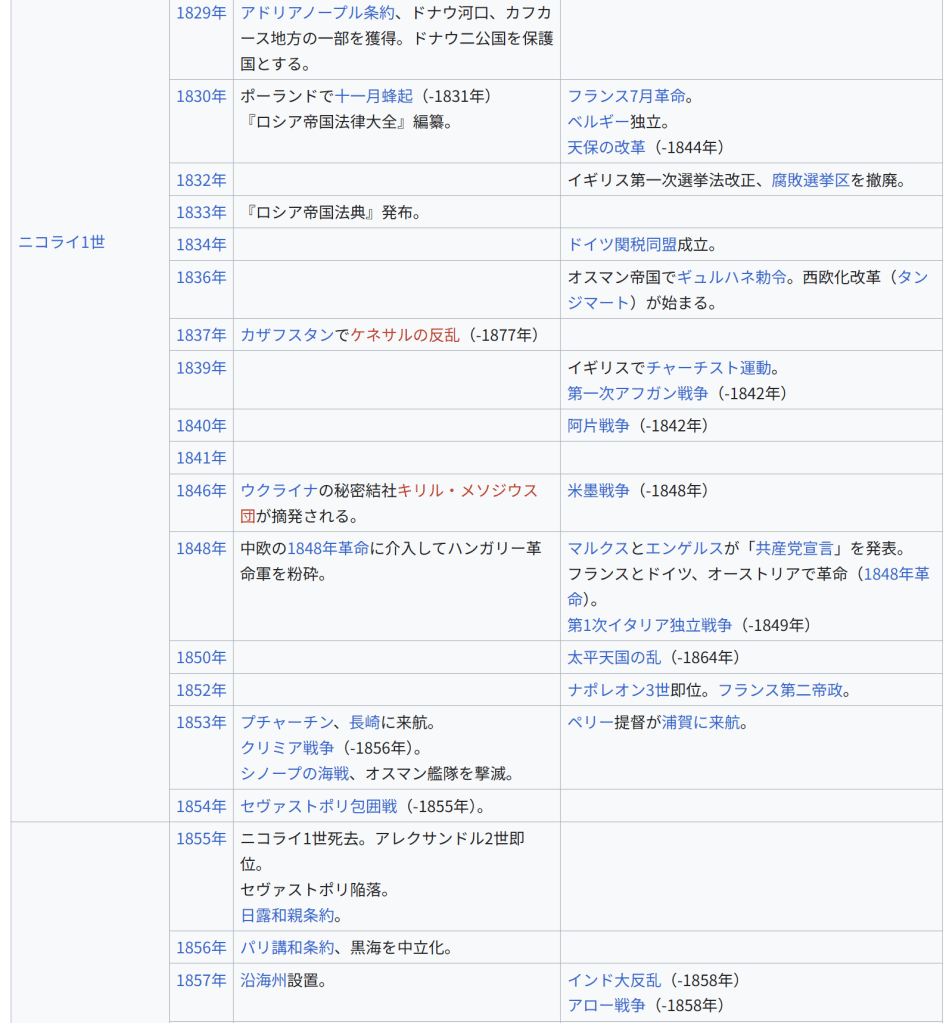
Task: Open the 腐敗選挙区 link
Action: coord(810,180)
